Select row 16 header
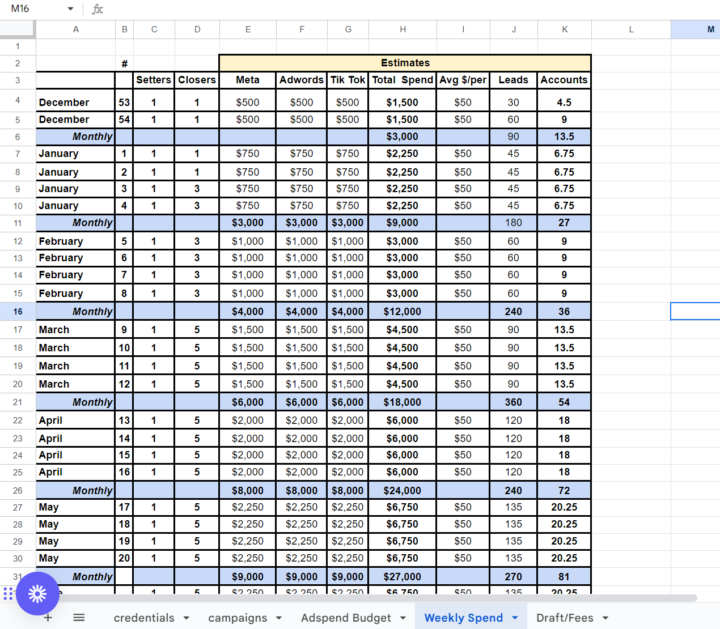The width and height of the screenshot is (720, 629). tap(17, 311)
